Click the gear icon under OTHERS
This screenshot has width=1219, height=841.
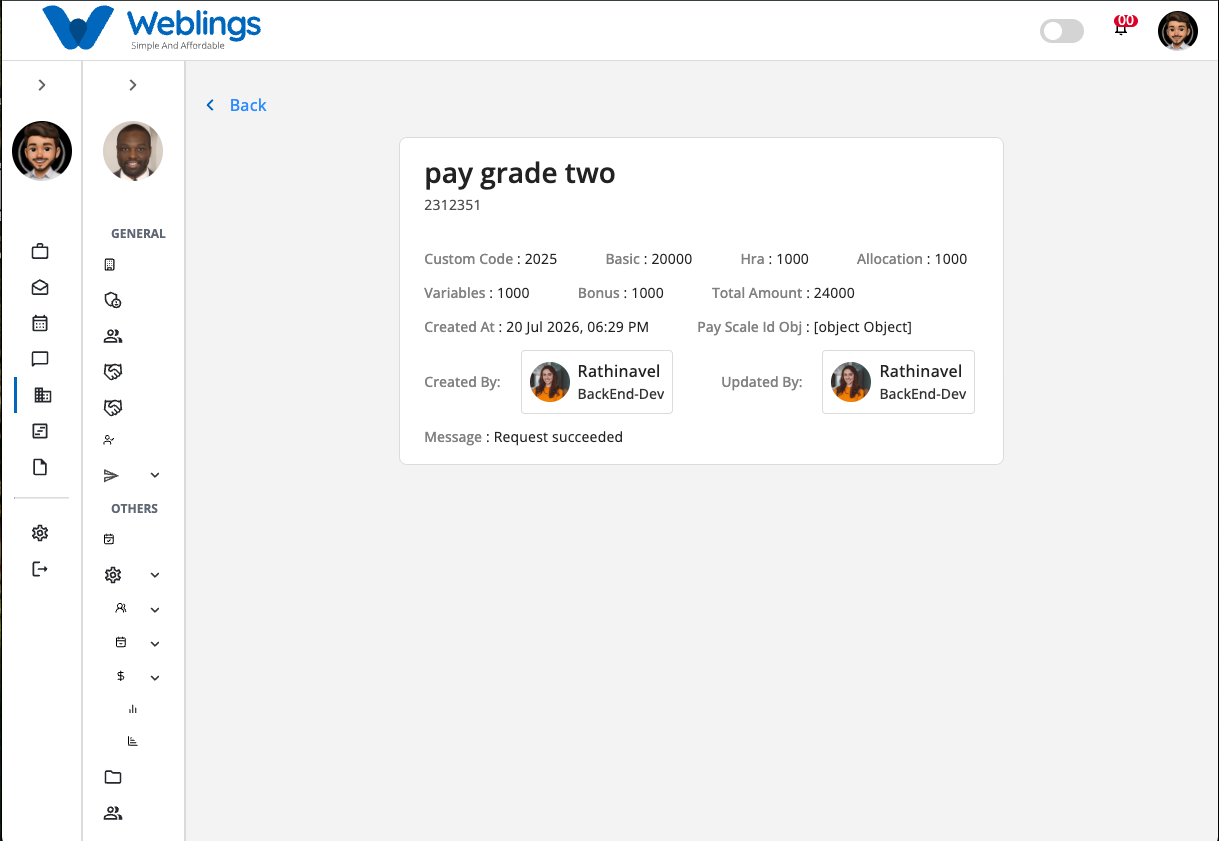(x=113, y=575)
